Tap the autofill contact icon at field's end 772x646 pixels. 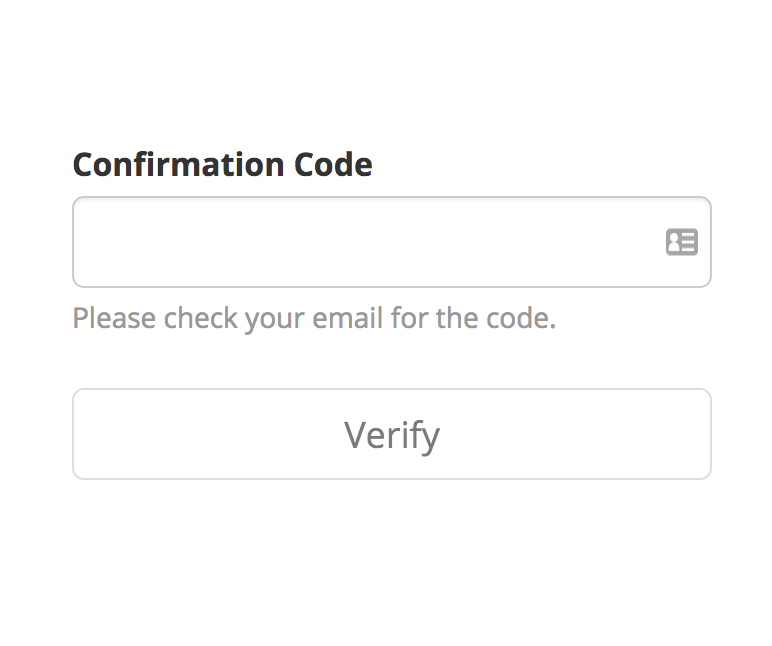682,242
